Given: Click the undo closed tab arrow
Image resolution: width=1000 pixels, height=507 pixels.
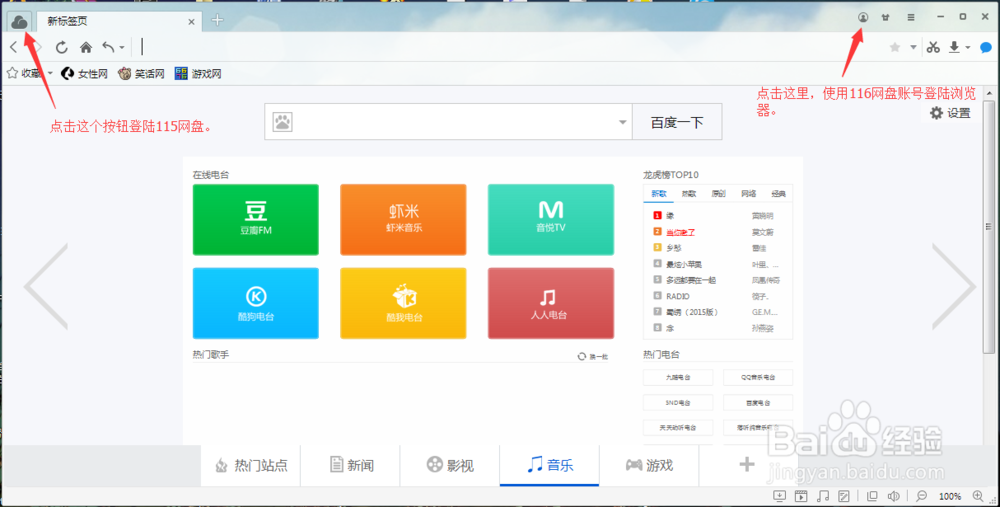Looking at the screenshot, I should (x=108, y=47).
